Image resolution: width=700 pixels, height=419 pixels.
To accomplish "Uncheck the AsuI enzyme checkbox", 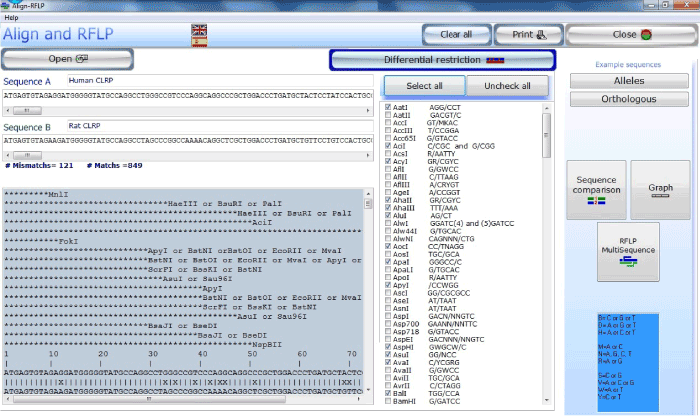I will click(388, 354).
